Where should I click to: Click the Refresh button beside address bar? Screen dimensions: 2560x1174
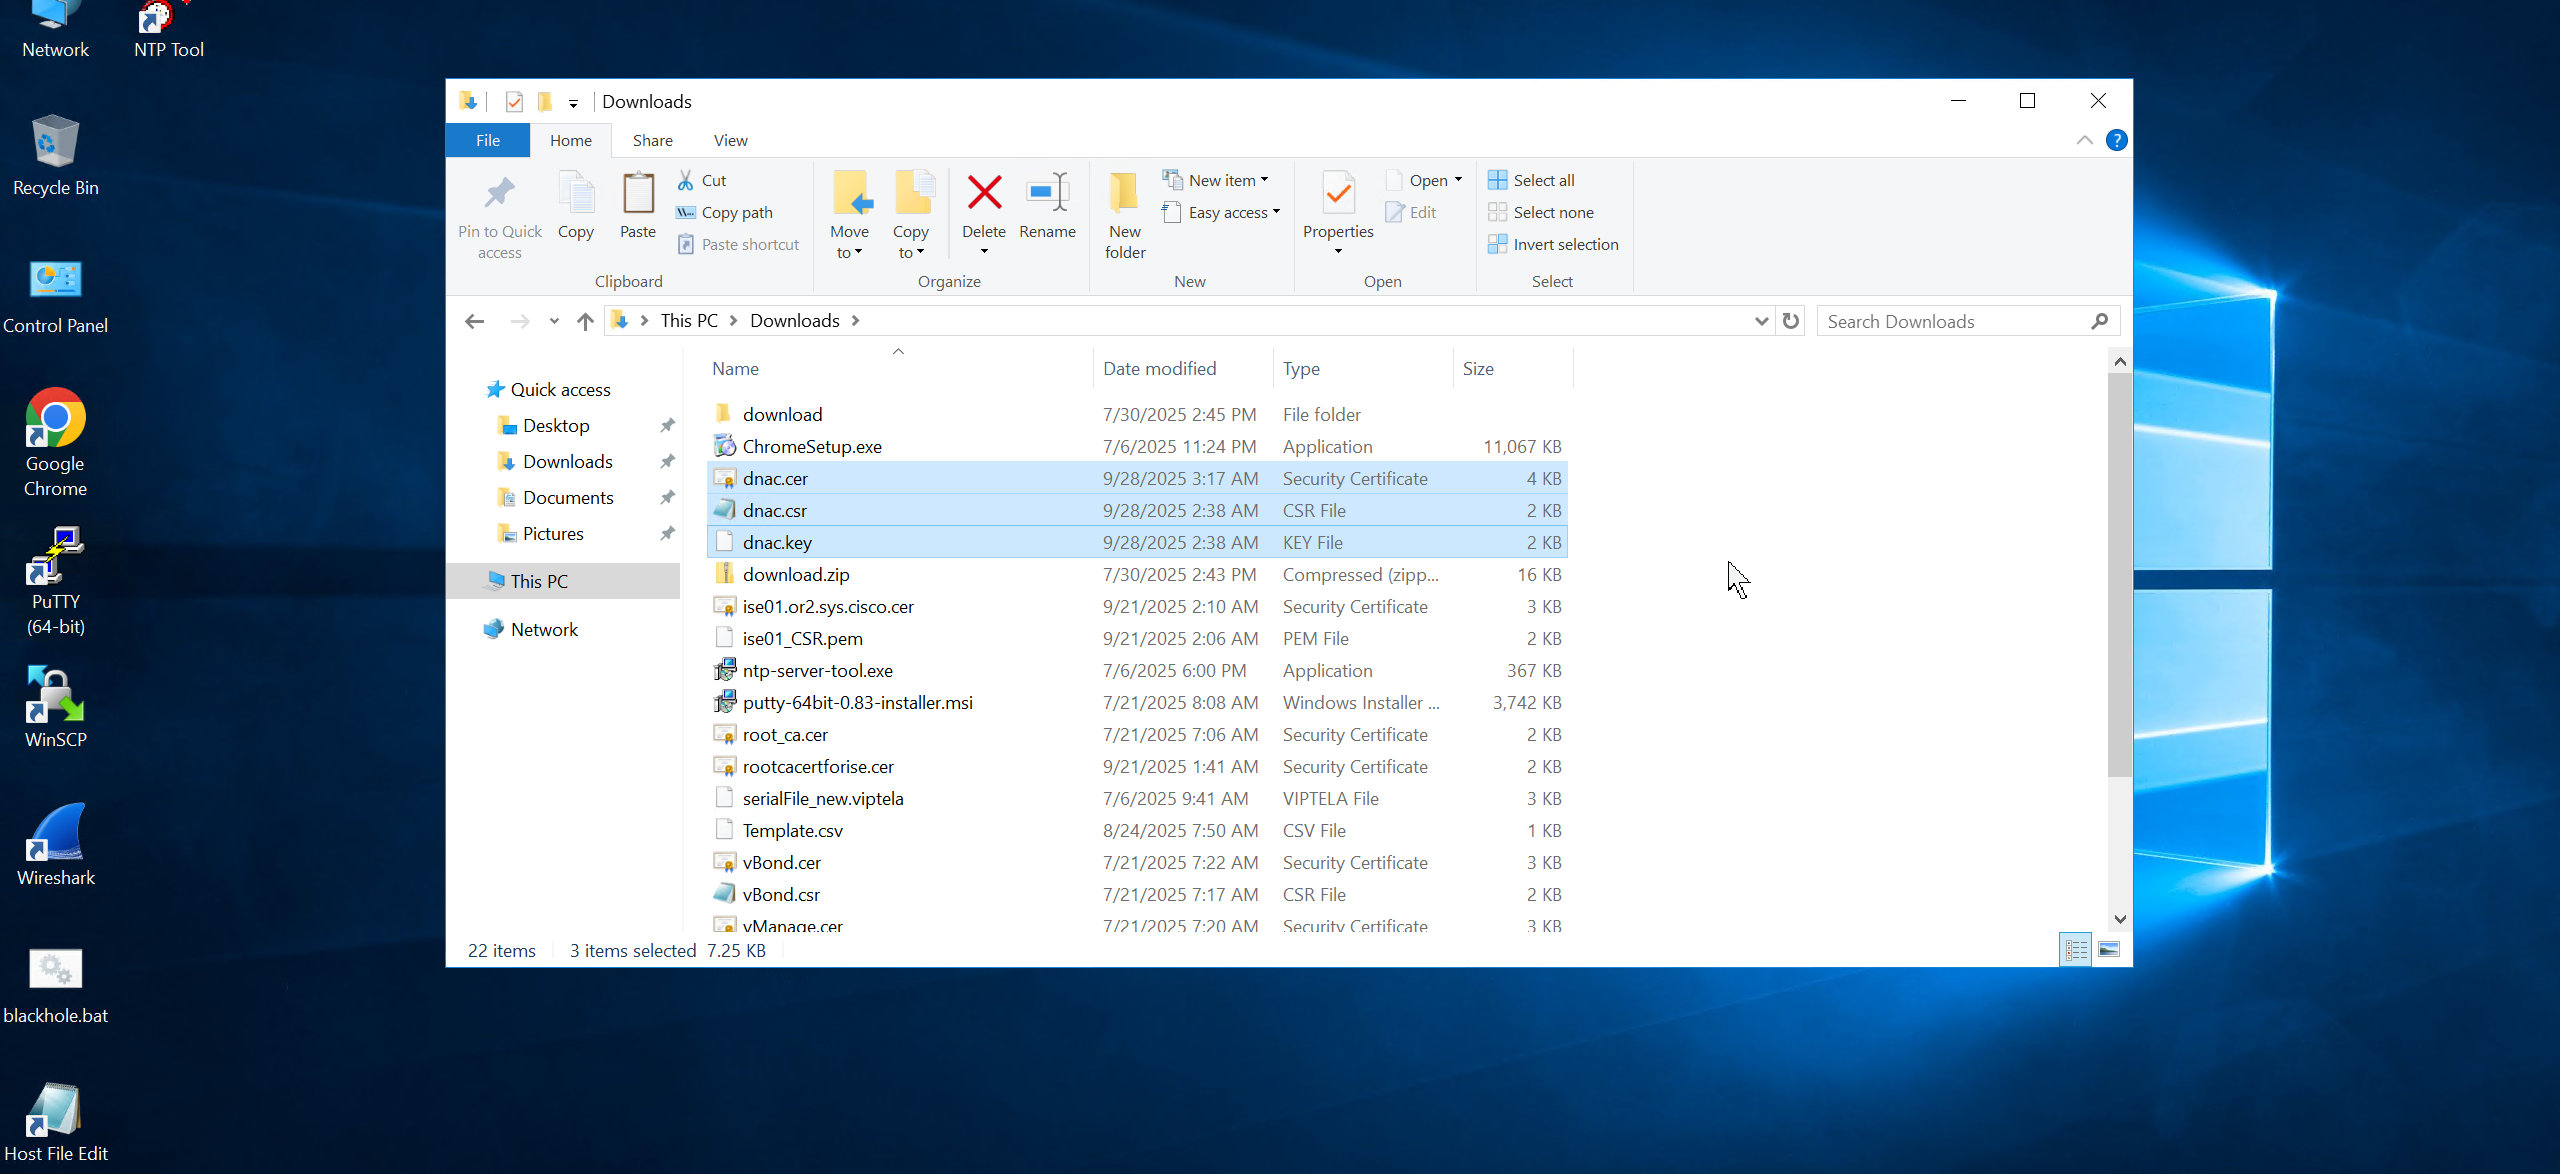1791,321
